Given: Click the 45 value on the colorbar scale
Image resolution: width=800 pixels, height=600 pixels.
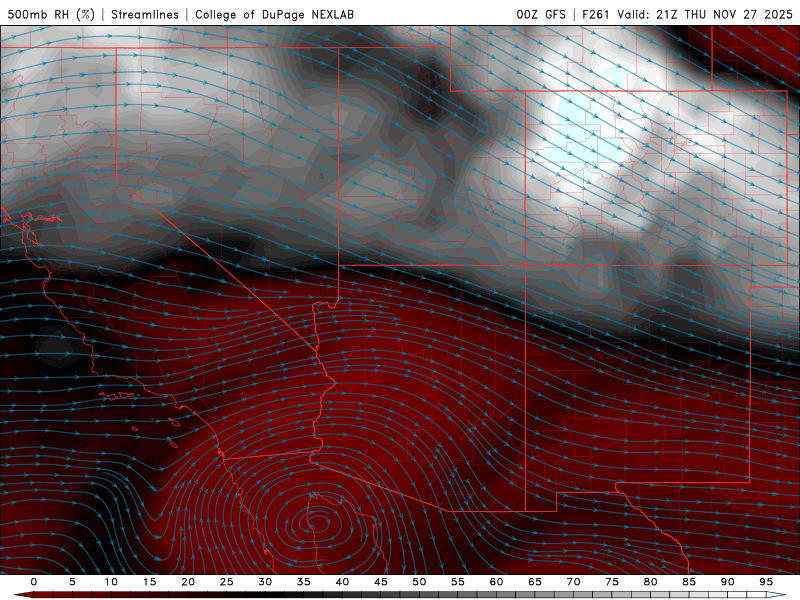Looking at the screenshot, I should click(x=380, y=582).
